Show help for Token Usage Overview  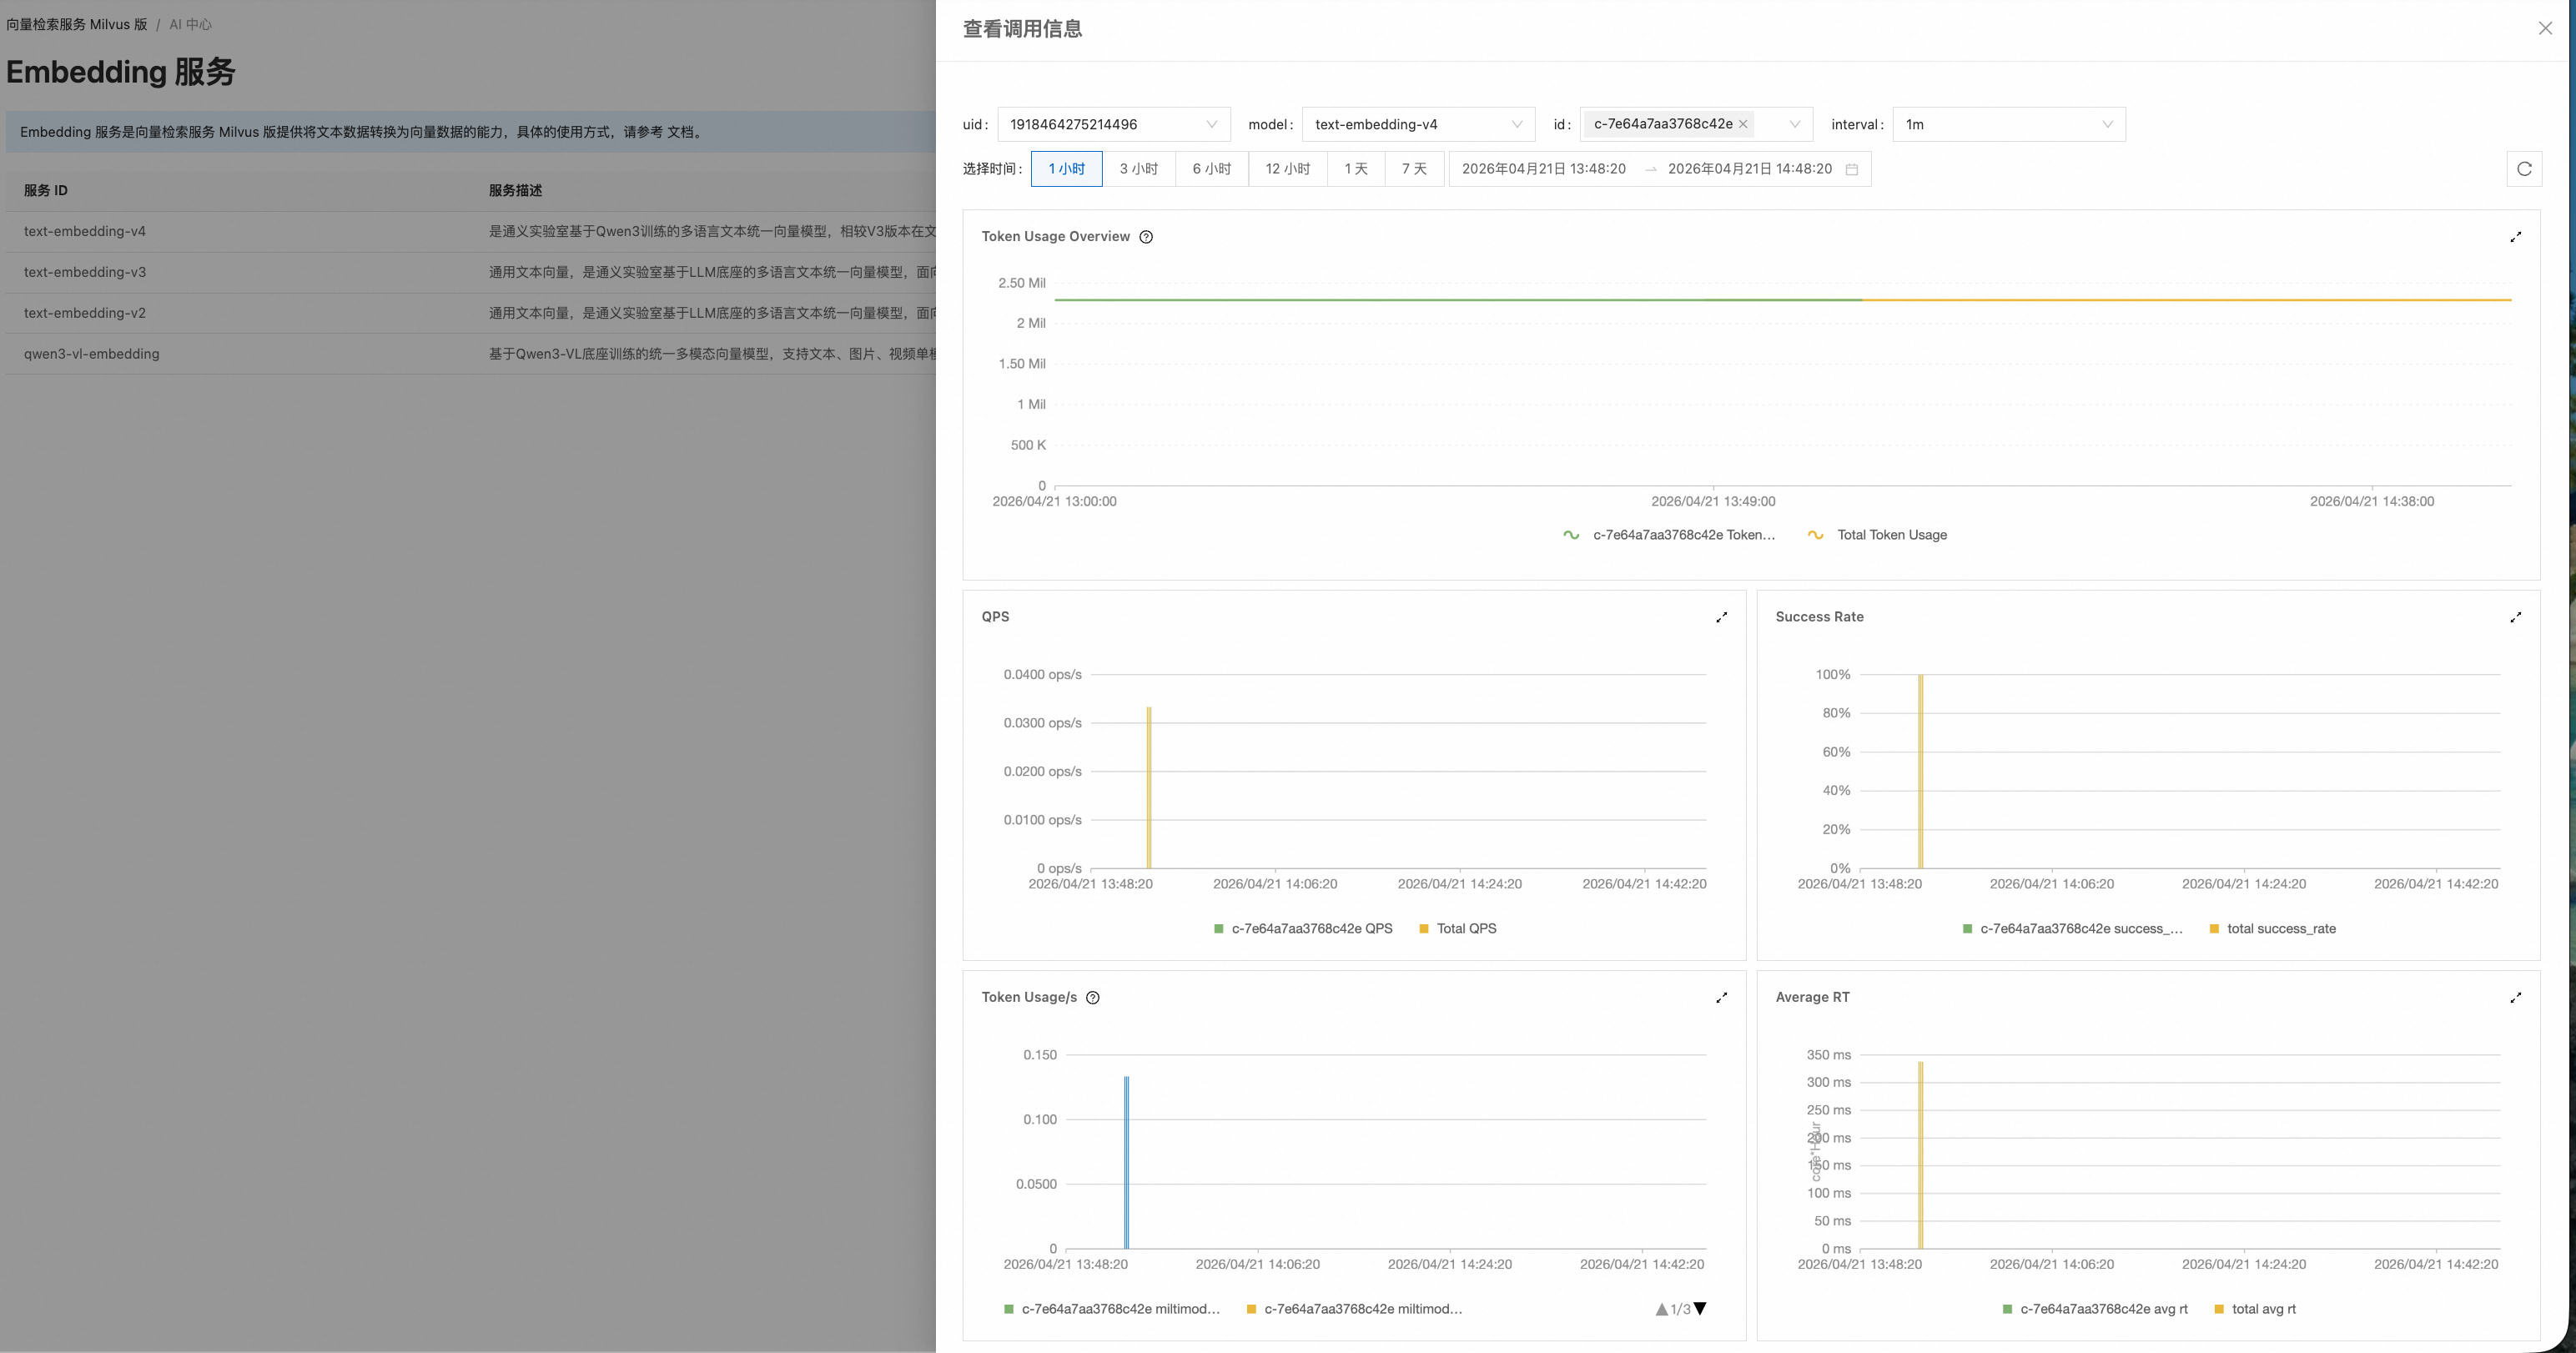click(x=1146, y=237)
